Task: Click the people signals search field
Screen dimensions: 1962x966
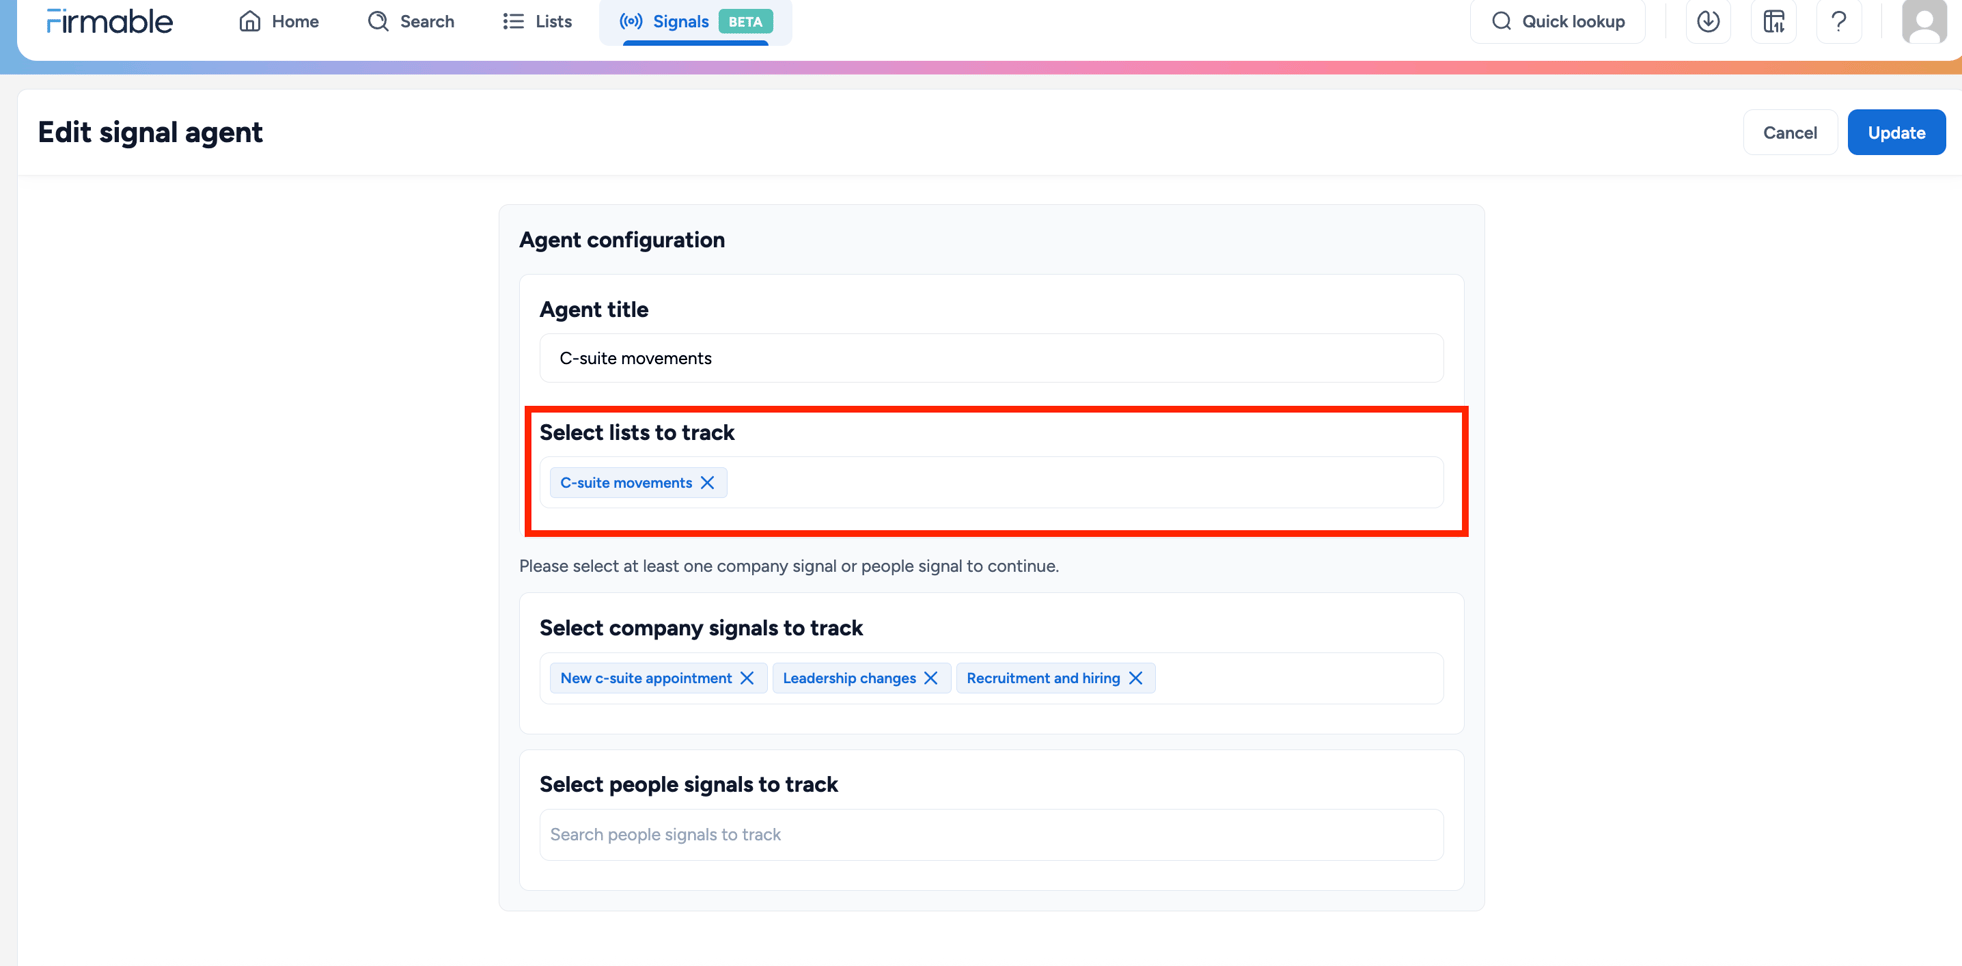Action: point(990,834)
